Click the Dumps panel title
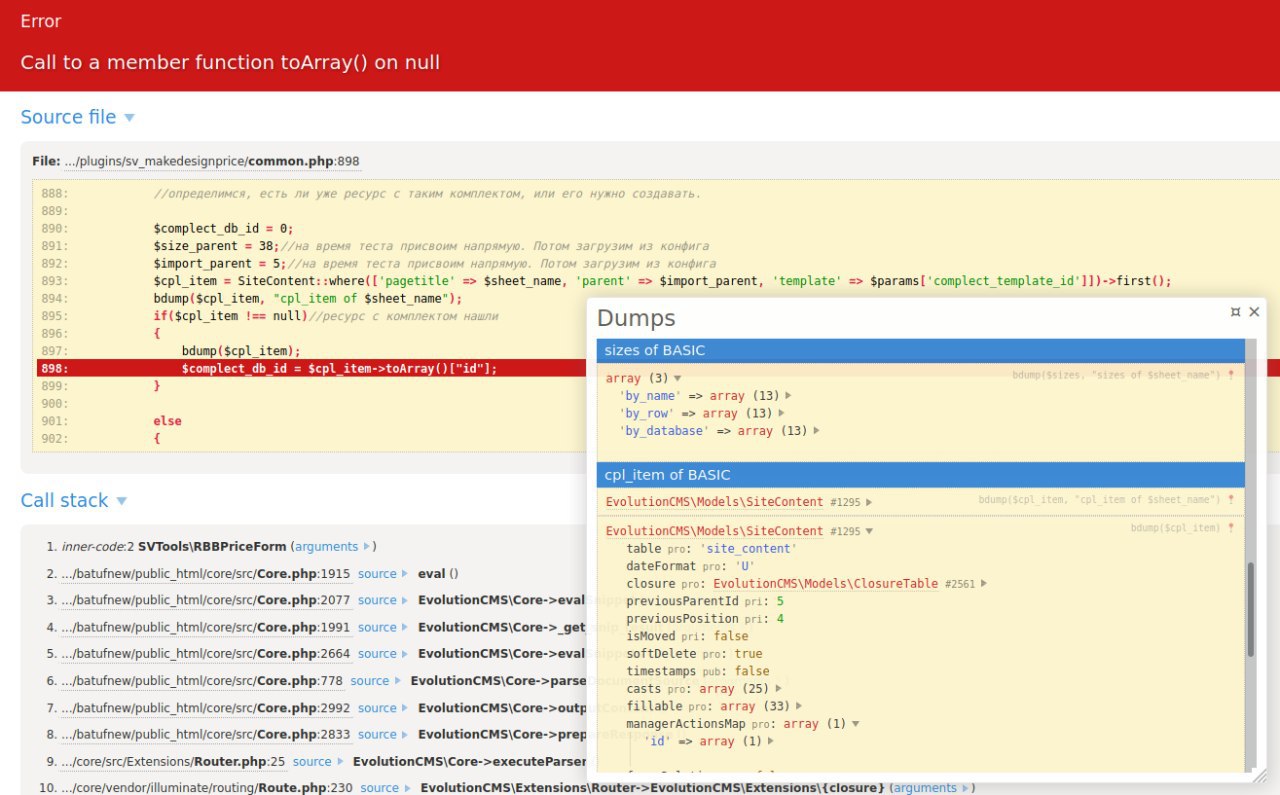The image size is (1280, 795). point(636,318)
